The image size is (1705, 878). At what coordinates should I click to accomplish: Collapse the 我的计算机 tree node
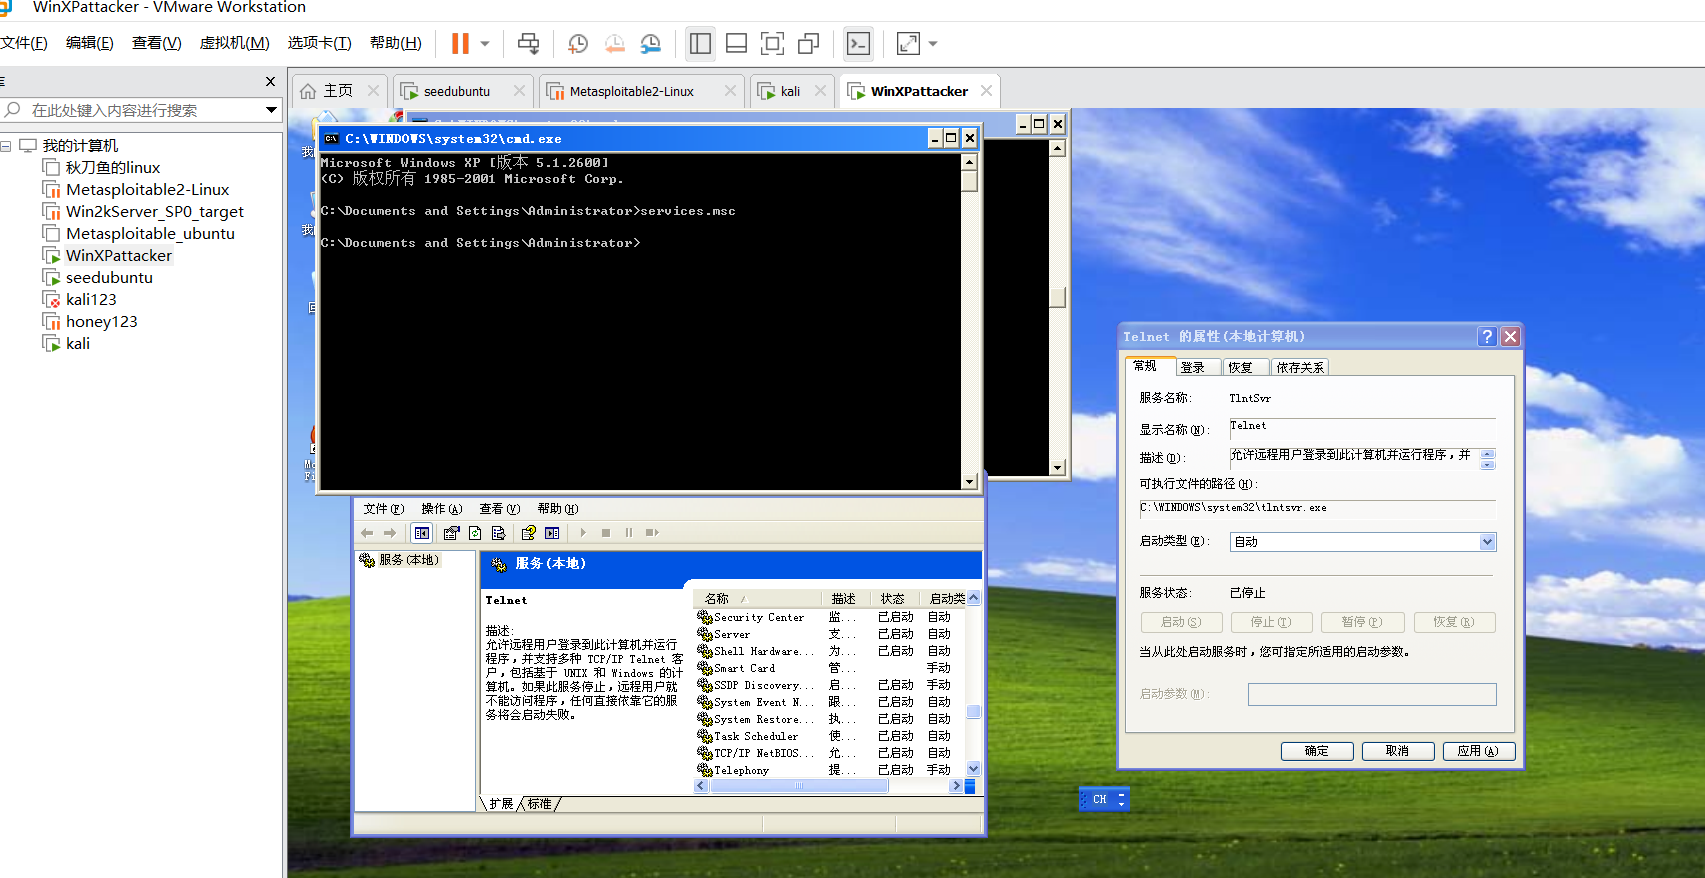(6, 146)
